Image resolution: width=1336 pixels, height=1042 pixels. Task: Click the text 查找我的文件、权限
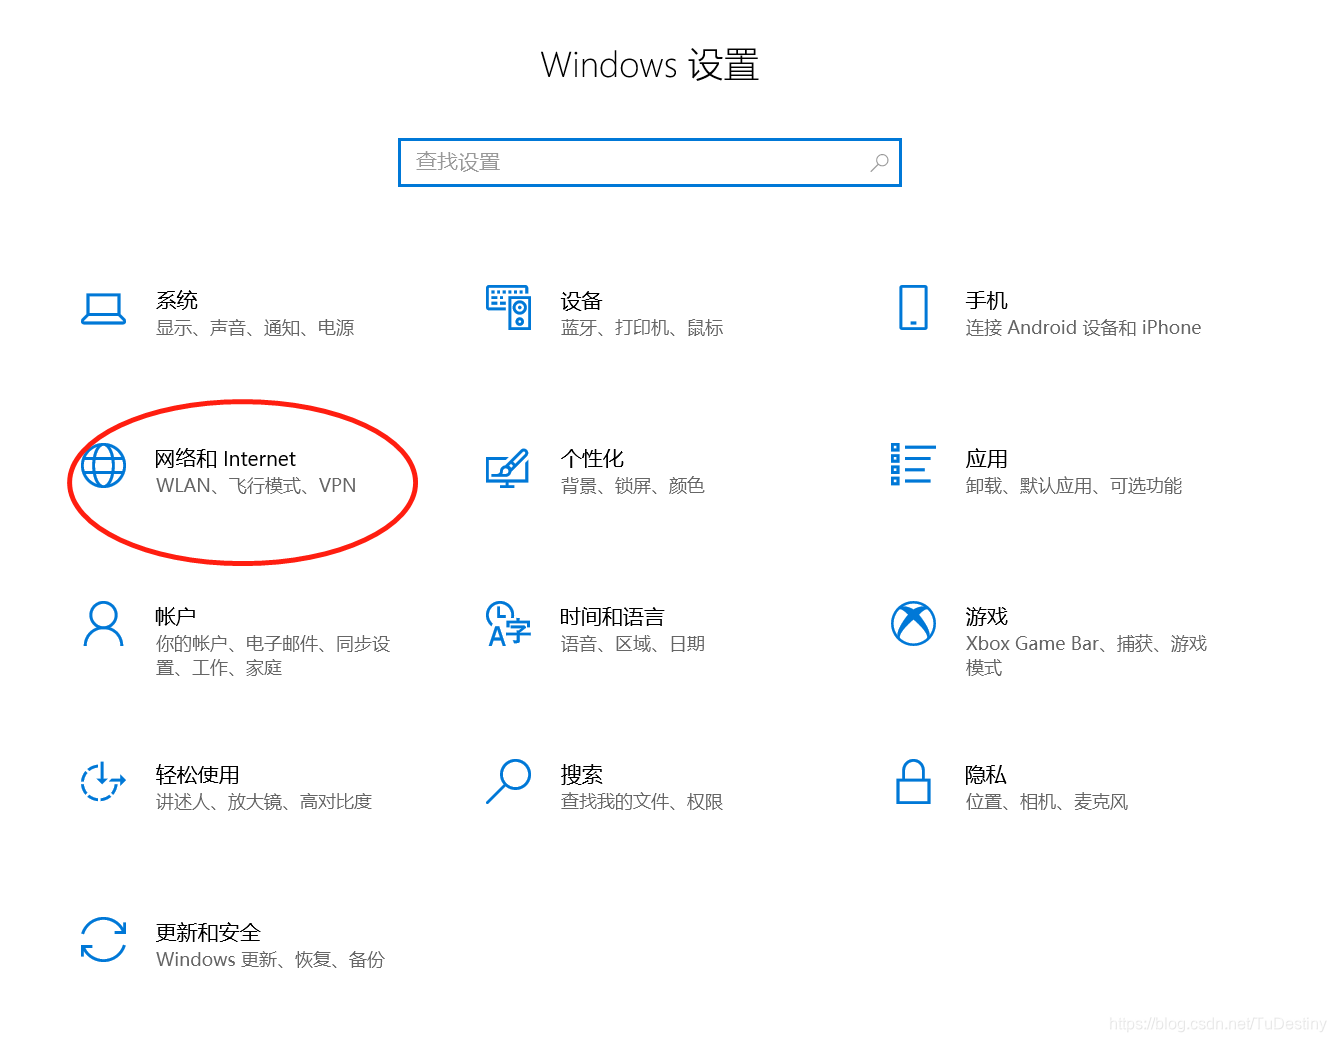point(642,802)
